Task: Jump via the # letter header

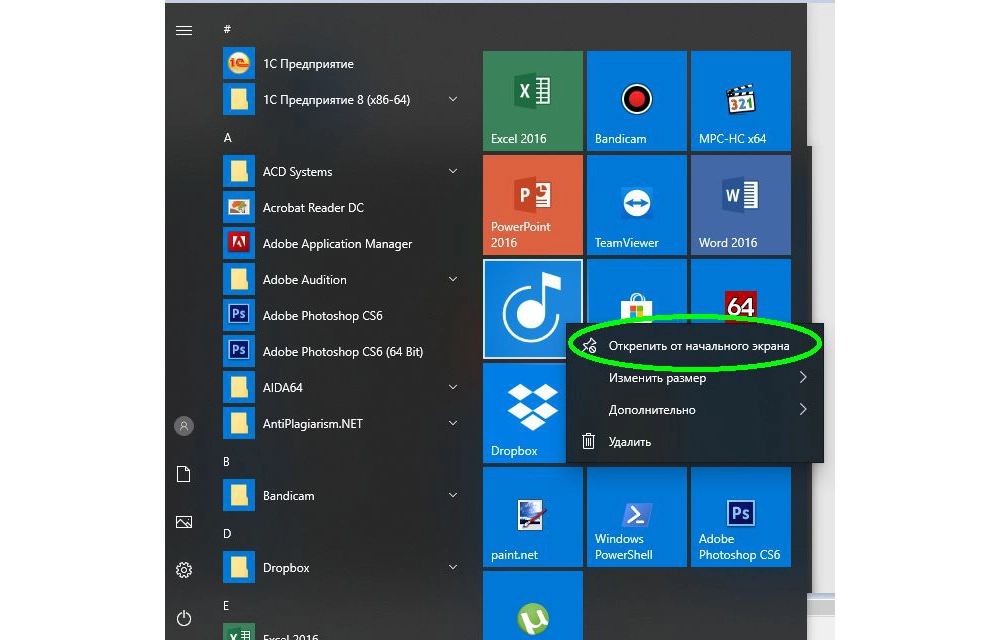Action: [x=227, y=29]
